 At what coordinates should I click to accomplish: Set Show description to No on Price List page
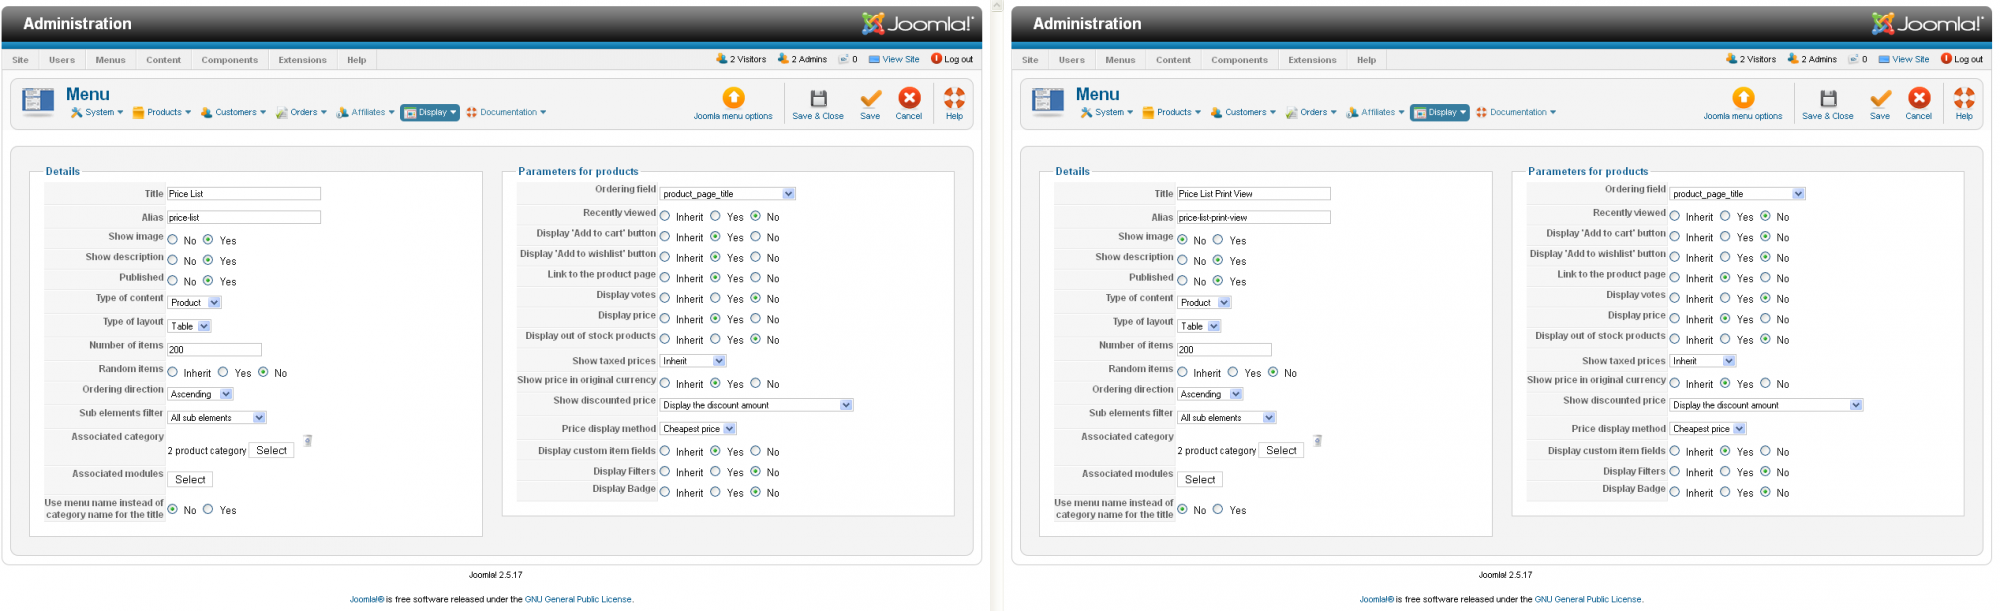pyautogui.click(x=173, y=260)
